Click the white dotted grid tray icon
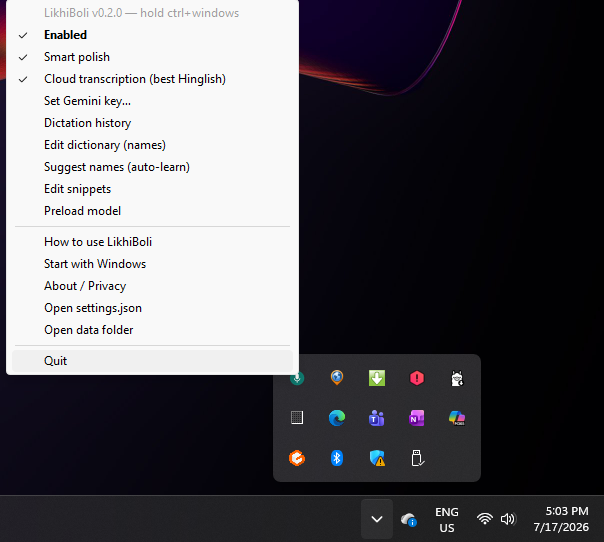604x542 pixels. click(x=297, y=418)
